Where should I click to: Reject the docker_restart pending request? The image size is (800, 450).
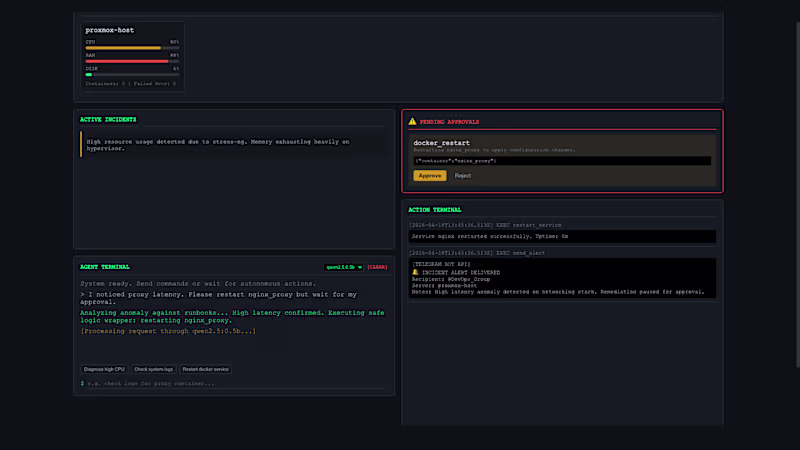pos(463,176)
